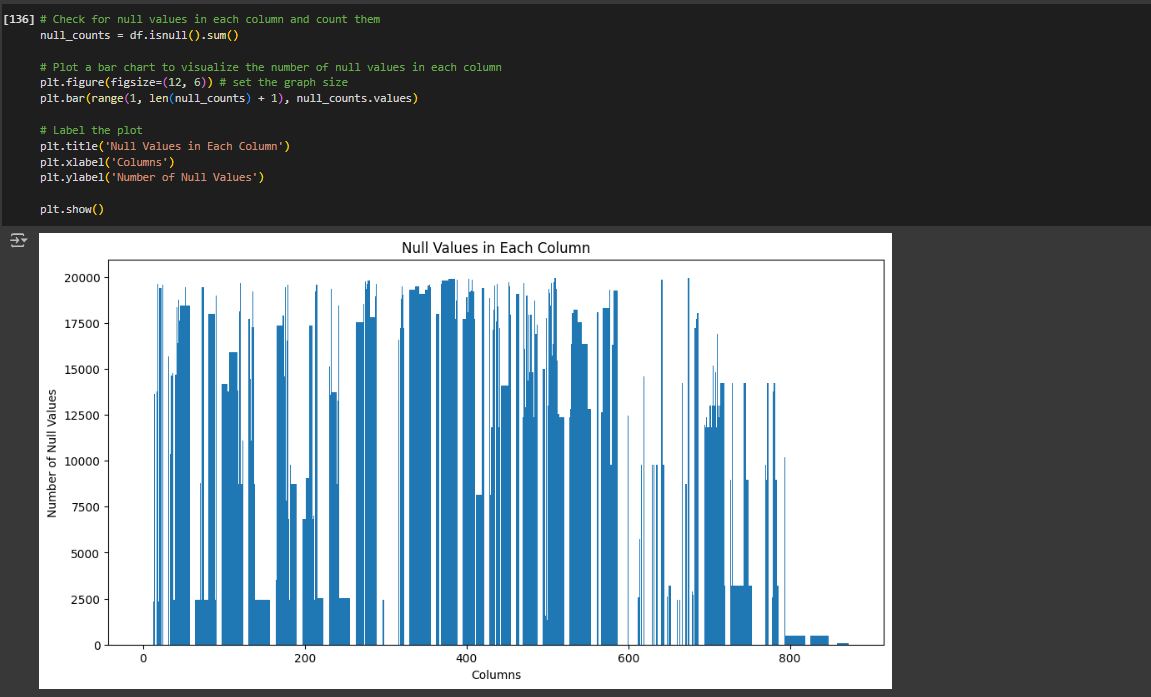
Task: Click the y-axis label 'Number of Null Values'
Action: click(x=53, y=452)
